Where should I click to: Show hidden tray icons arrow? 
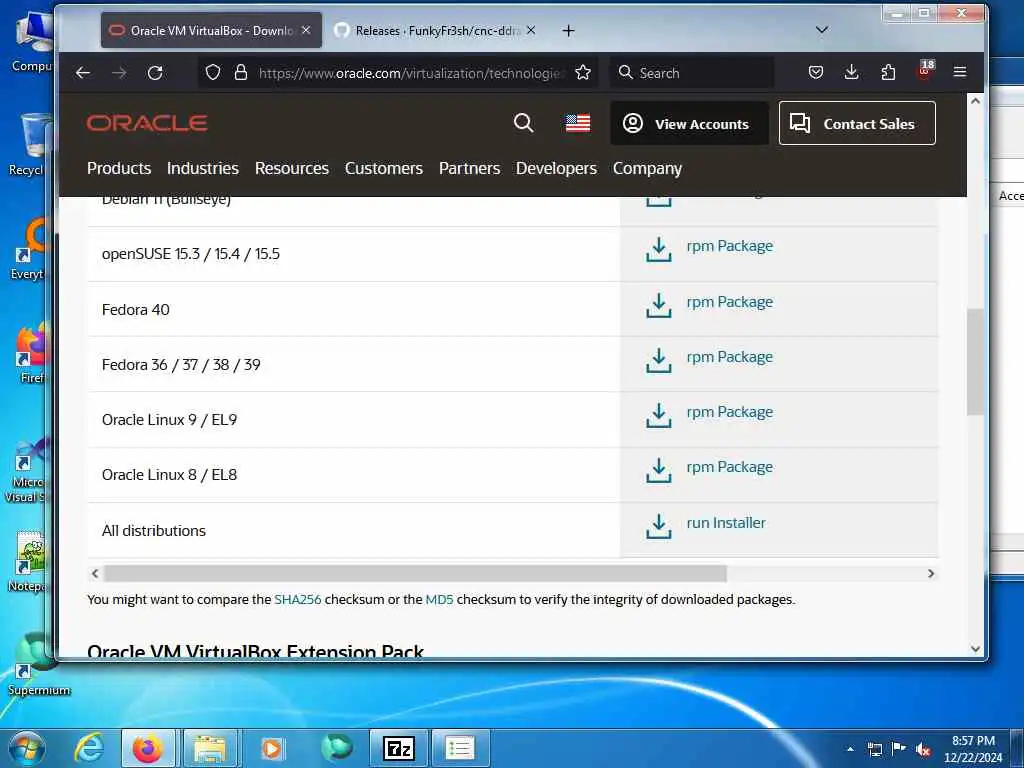pos(850,749)
